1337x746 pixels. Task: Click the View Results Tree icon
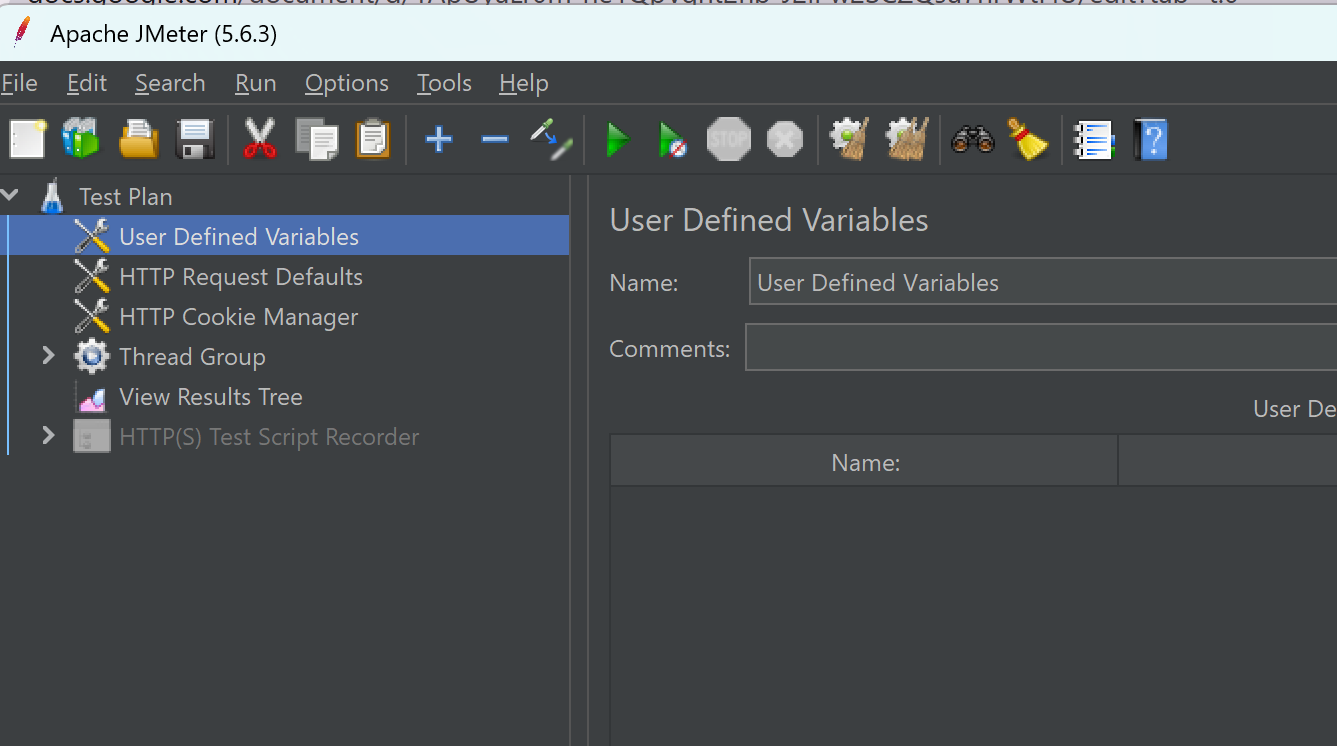tap(91, 397)
